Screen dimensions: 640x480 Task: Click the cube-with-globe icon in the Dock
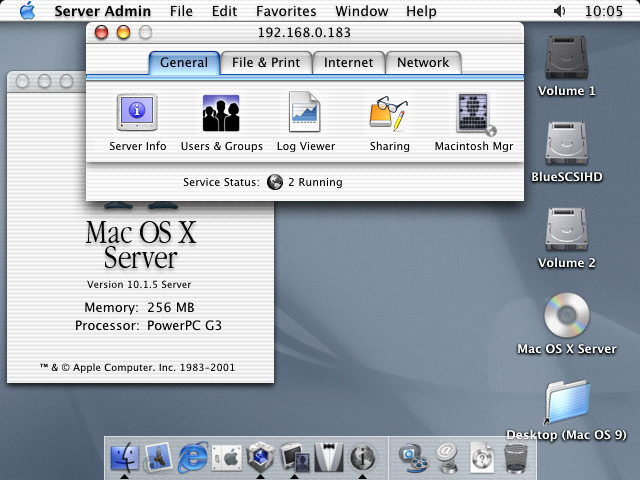click(260, 457)
